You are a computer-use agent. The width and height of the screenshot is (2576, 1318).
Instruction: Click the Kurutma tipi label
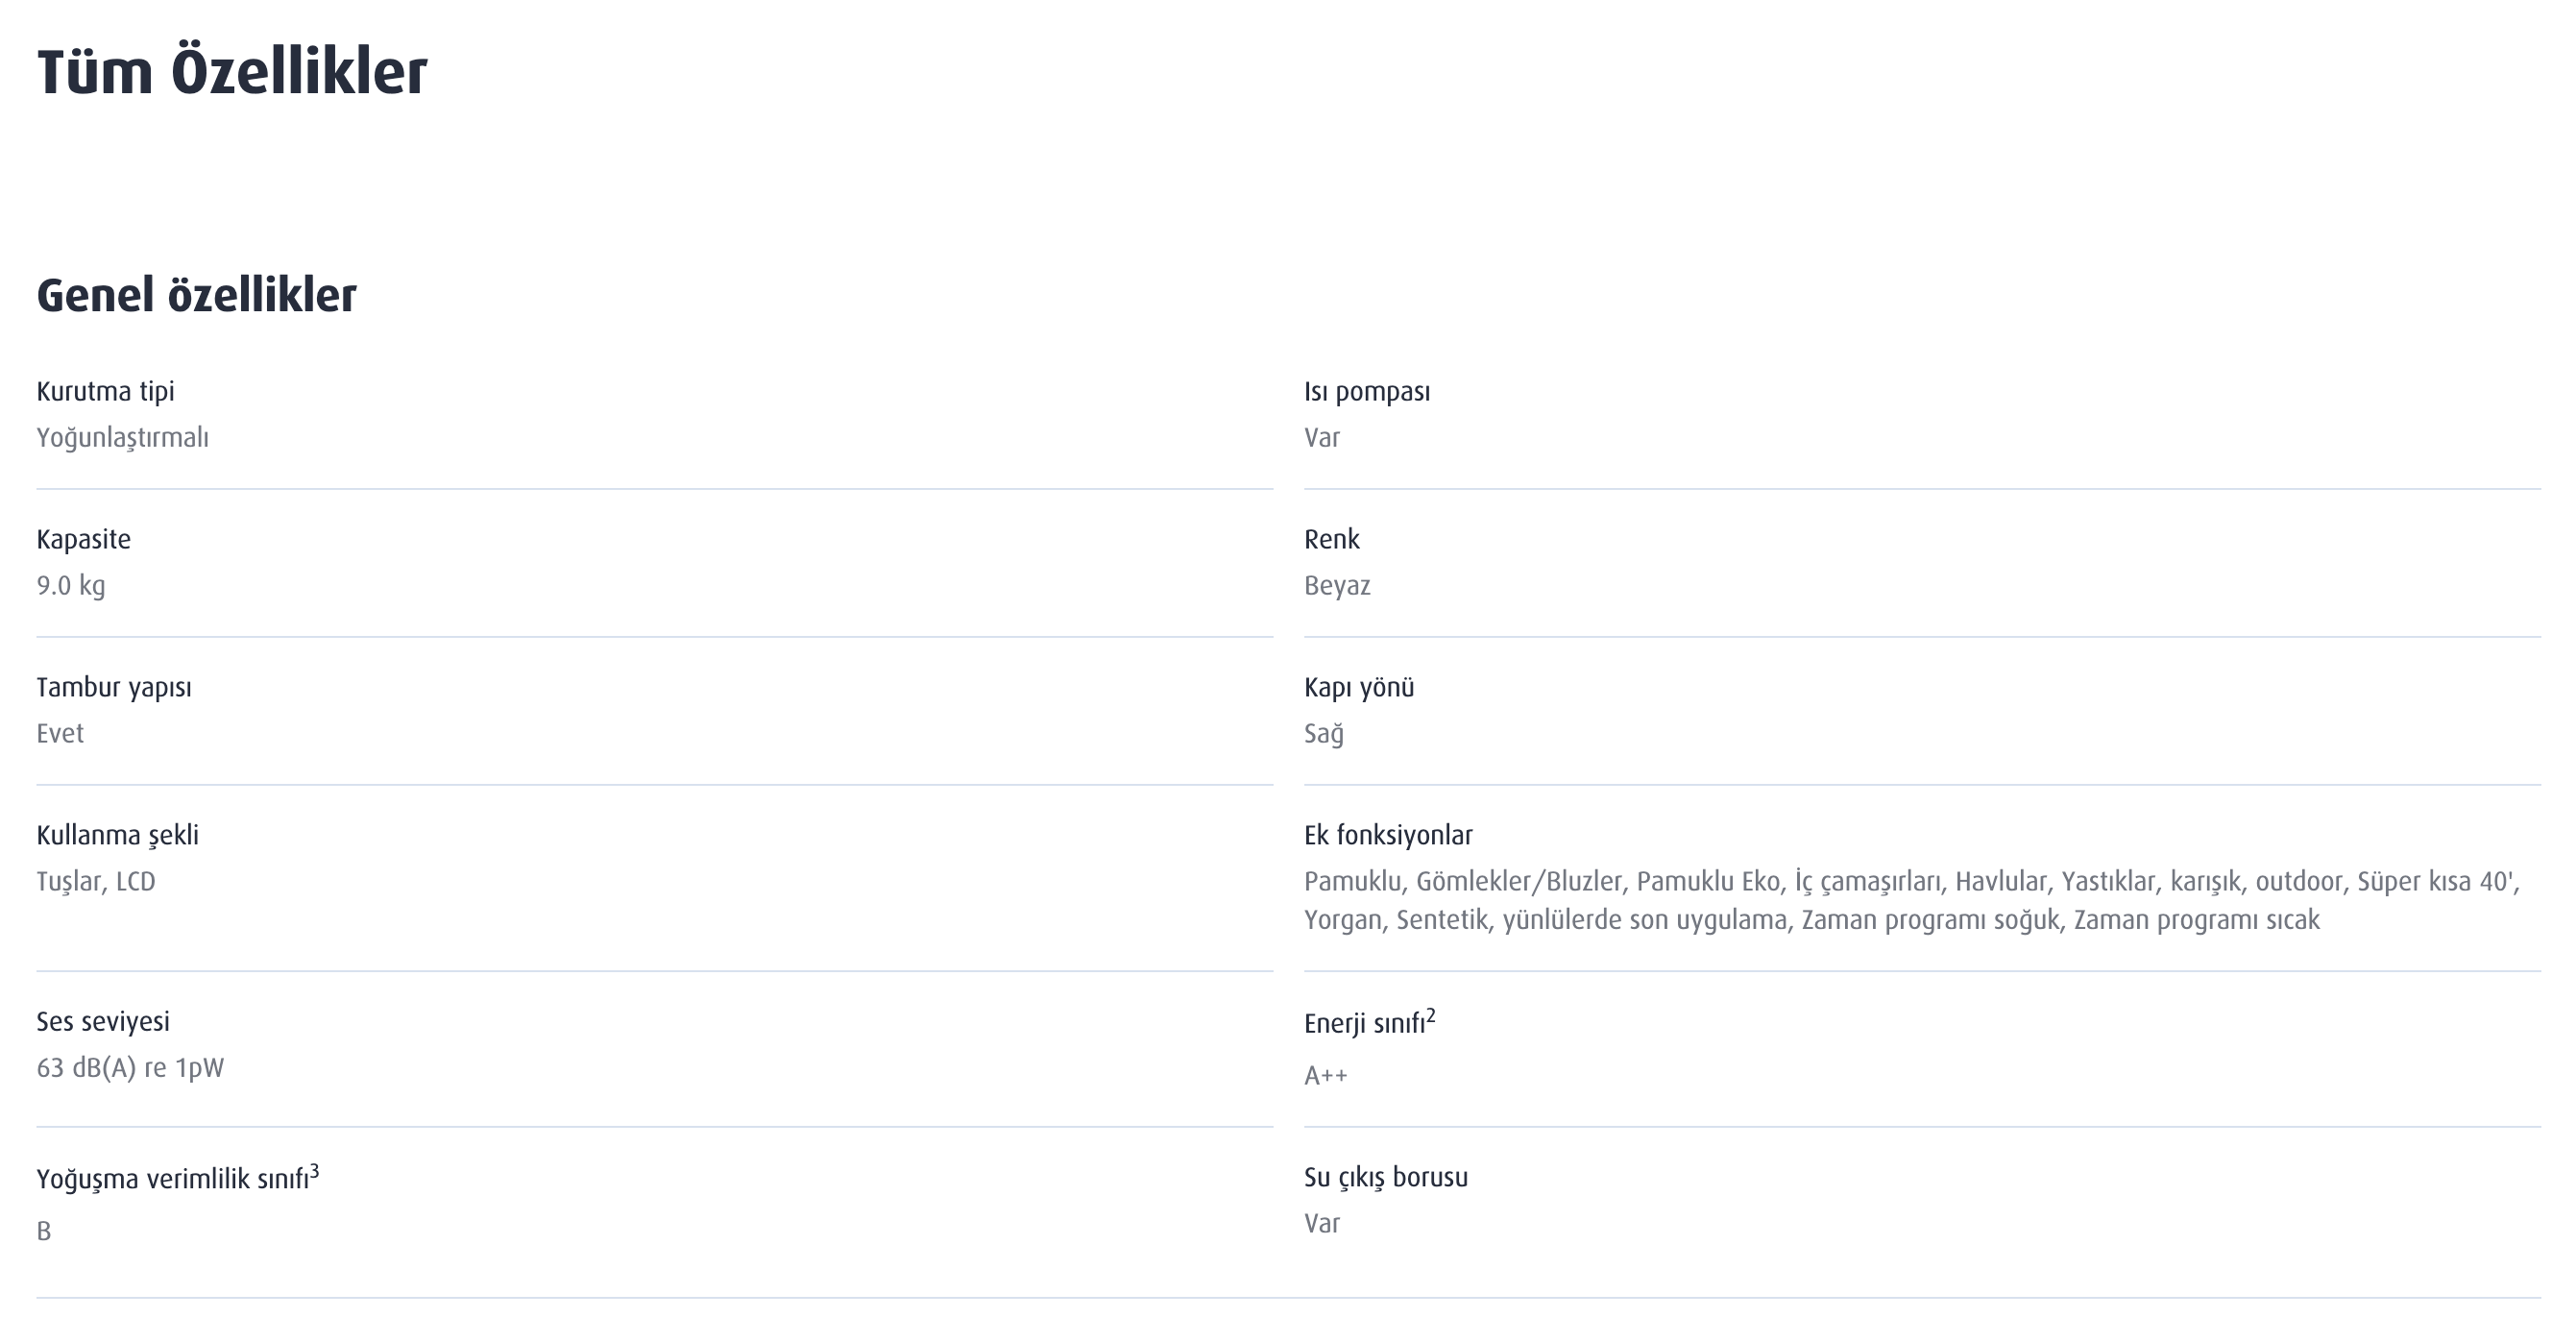pos(105,391)
